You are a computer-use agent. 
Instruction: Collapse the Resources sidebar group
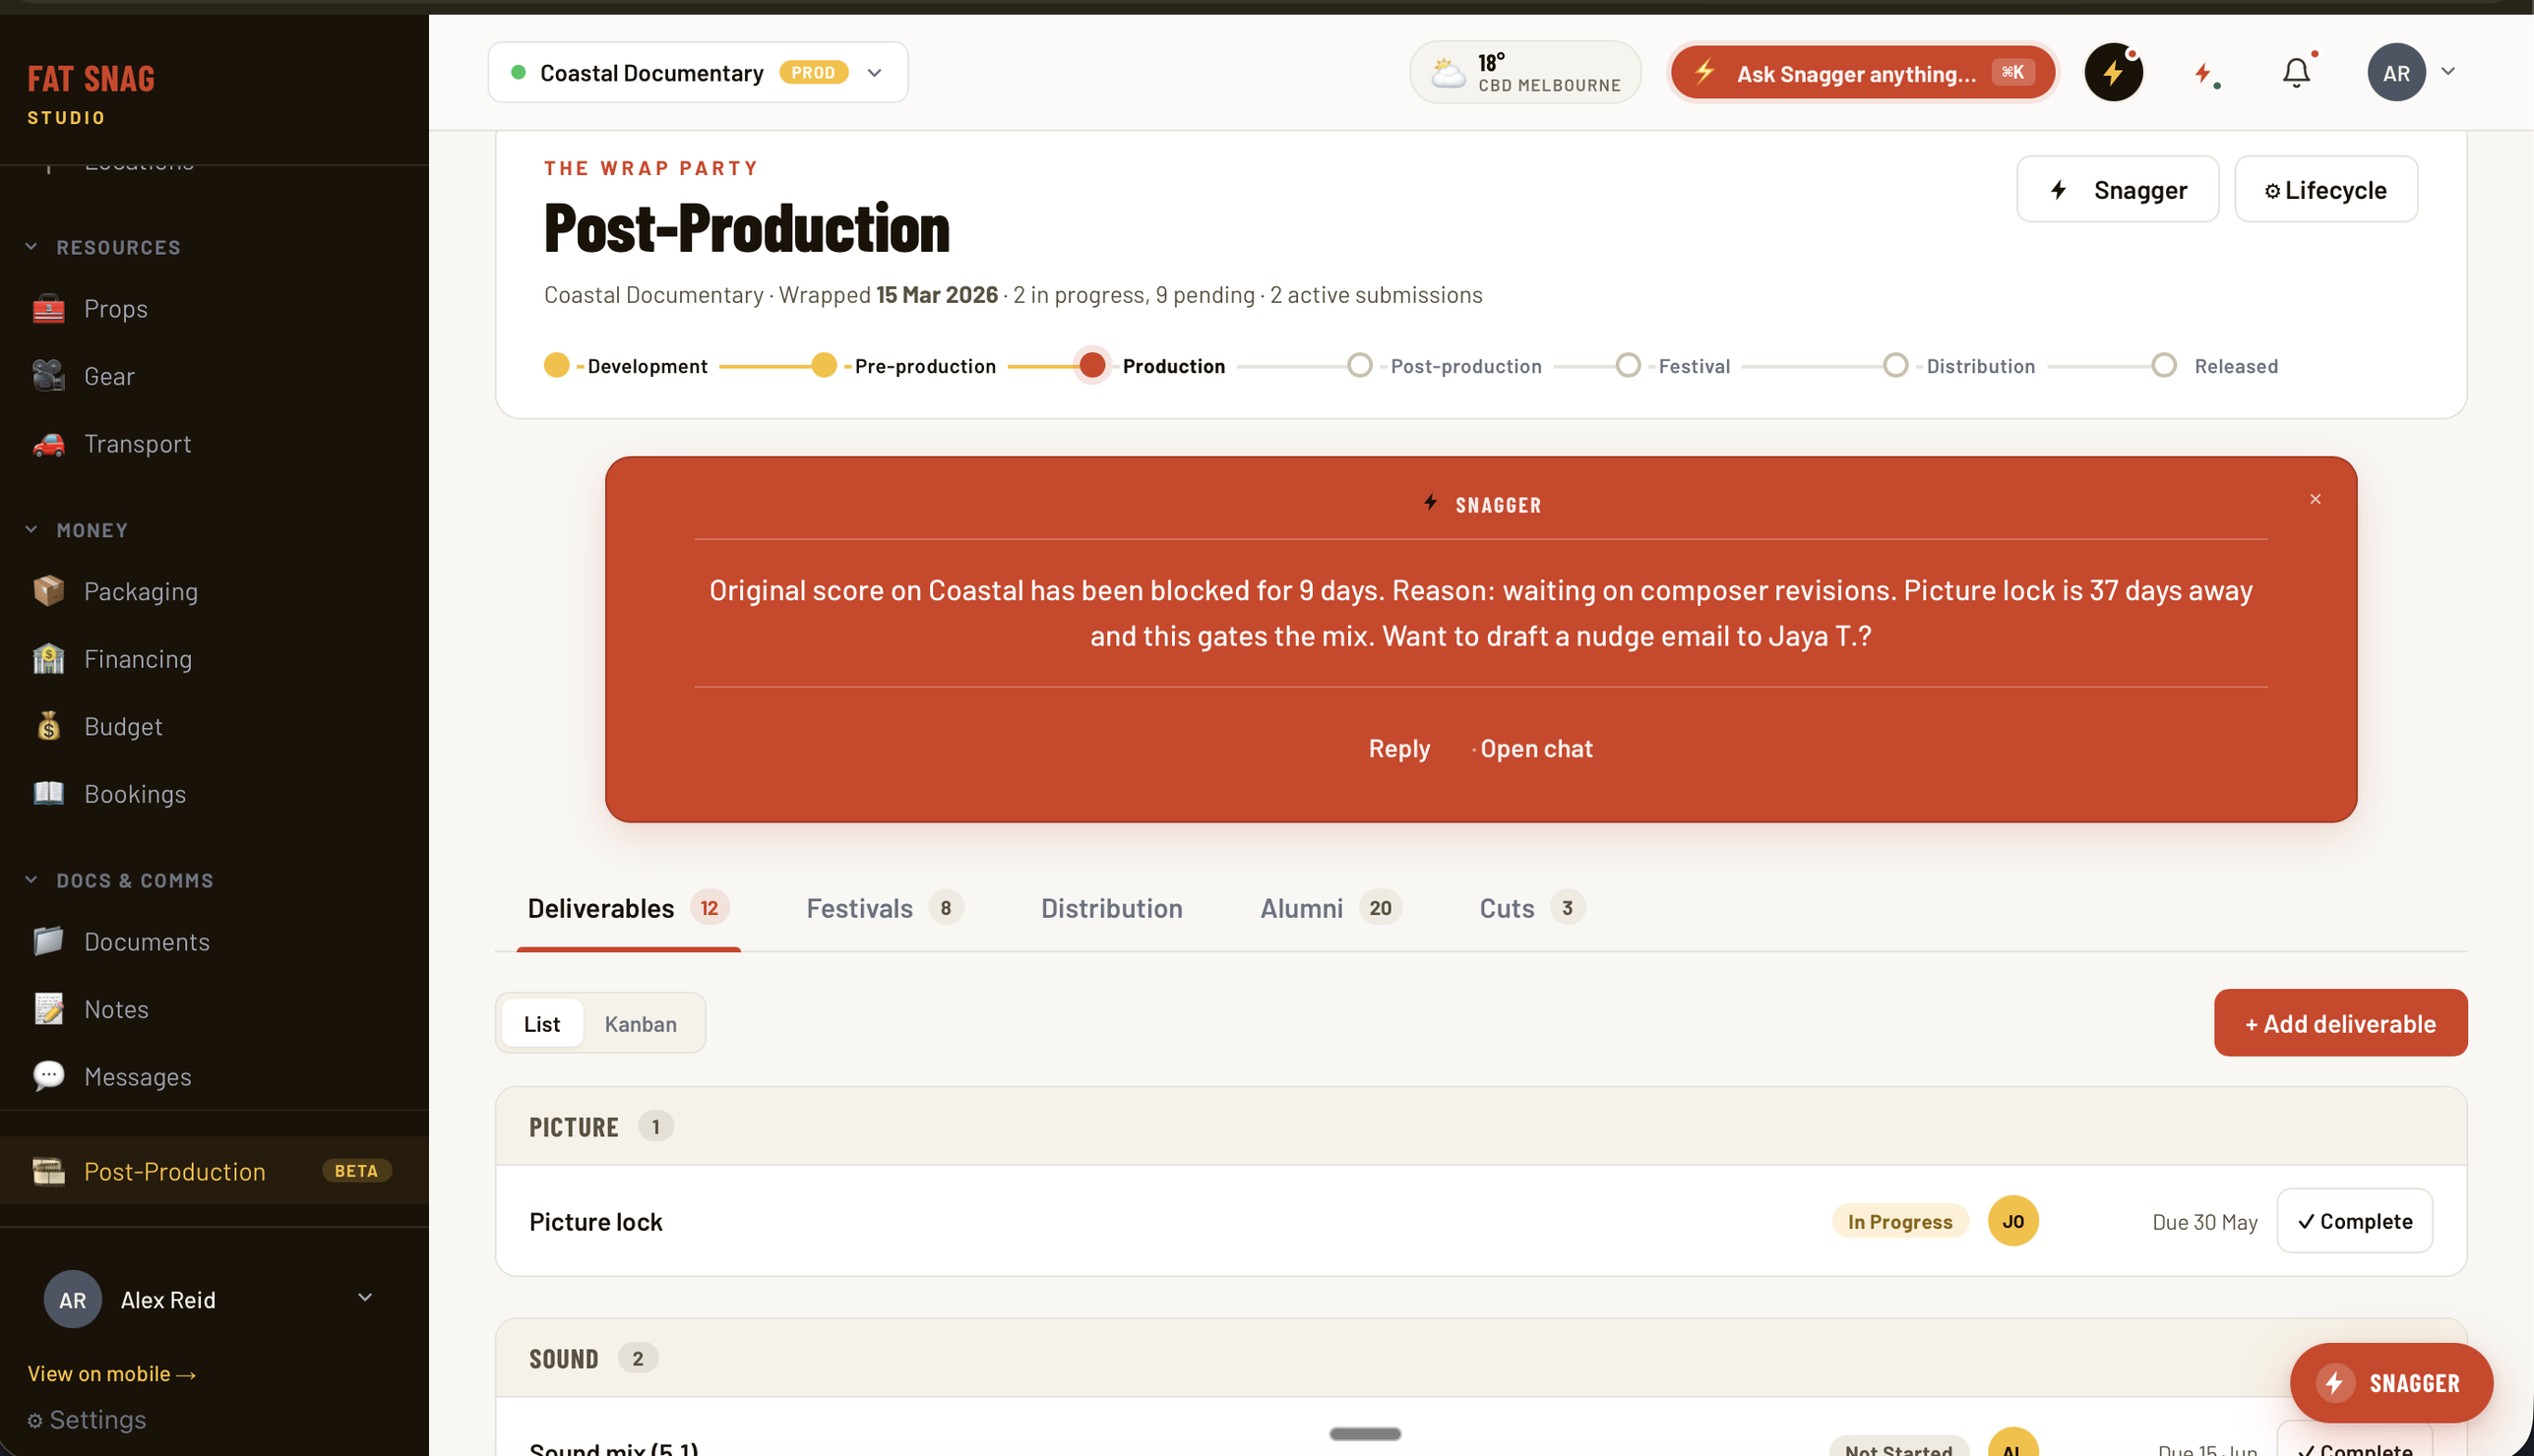[103, 247]
